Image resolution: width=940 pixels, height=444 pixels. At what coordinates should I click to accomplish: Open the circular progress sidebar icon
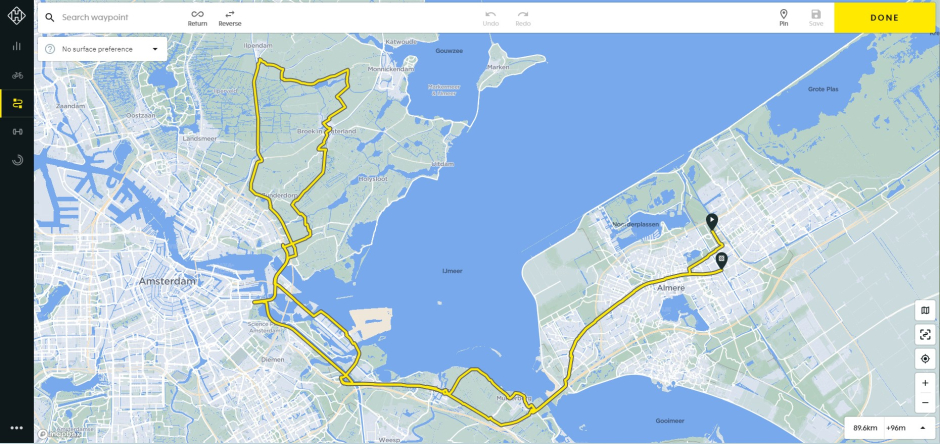17,160
